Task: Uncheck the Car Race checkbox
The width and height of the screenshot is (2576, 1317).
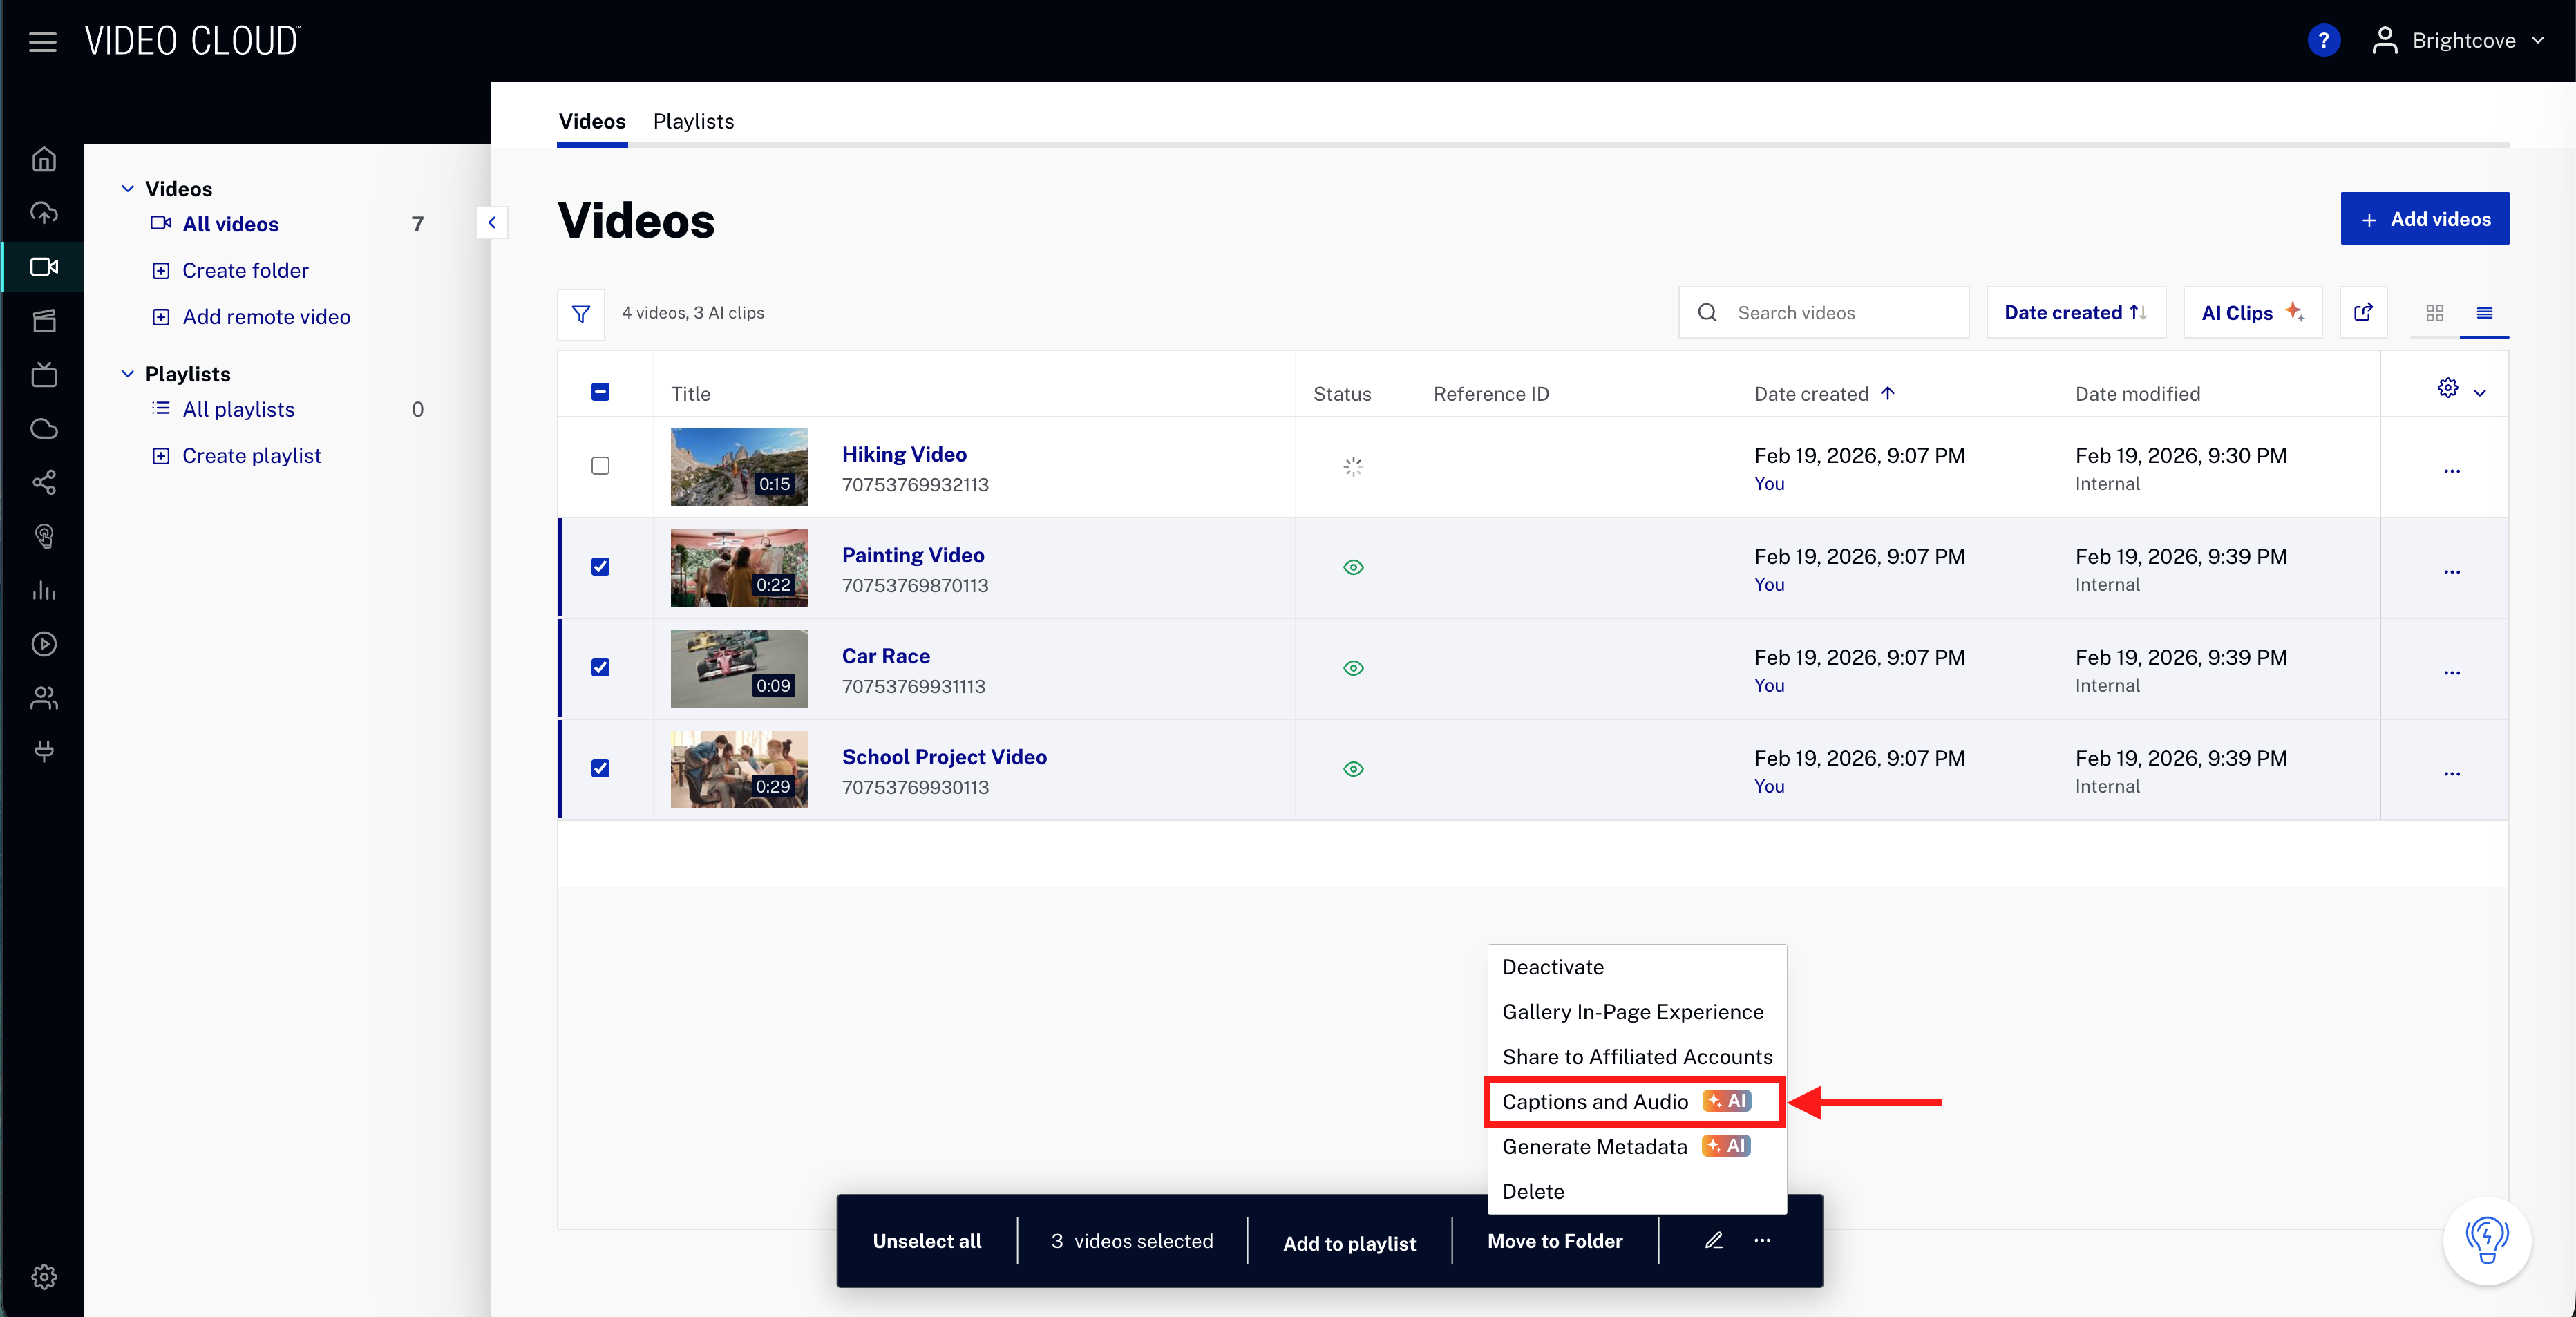Action: [600, 667]
